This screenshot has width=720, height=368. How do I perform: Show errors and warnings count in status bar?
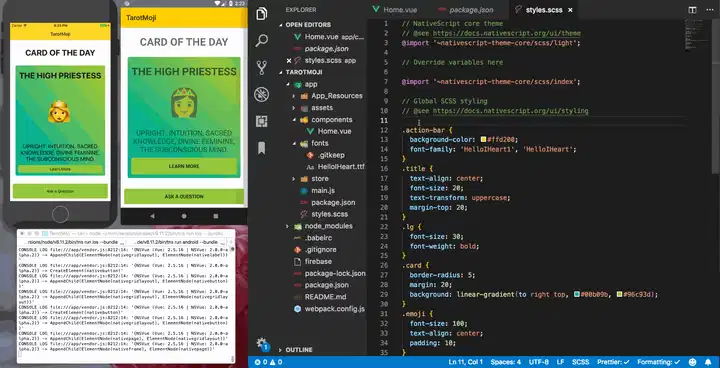268,362
